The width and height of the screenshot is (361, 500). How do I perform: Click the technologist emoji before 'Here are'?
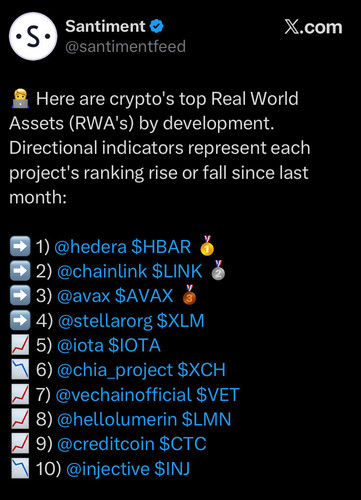point(20,99)
